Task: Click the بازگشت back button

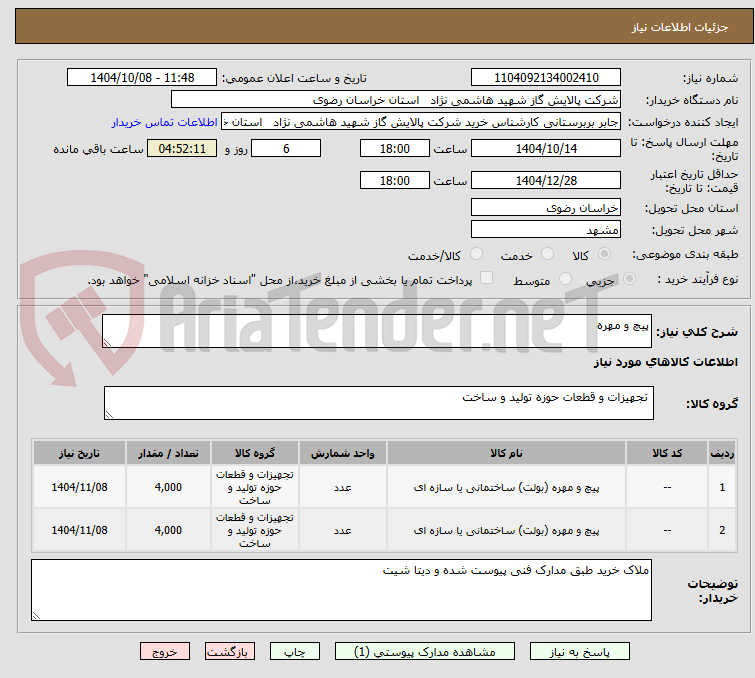Action: 230,652
